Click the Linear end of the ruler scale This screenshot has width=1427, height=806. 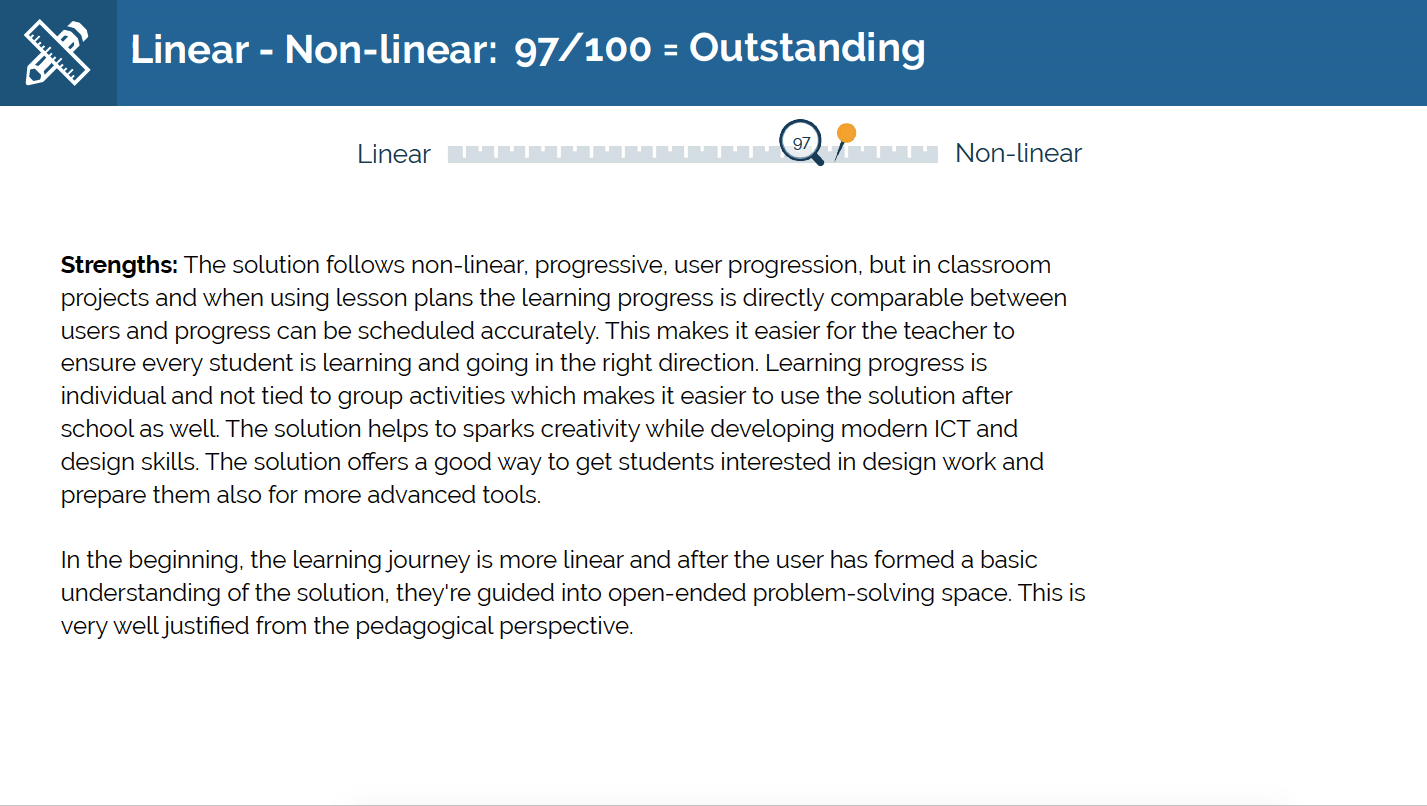(455, 154)
